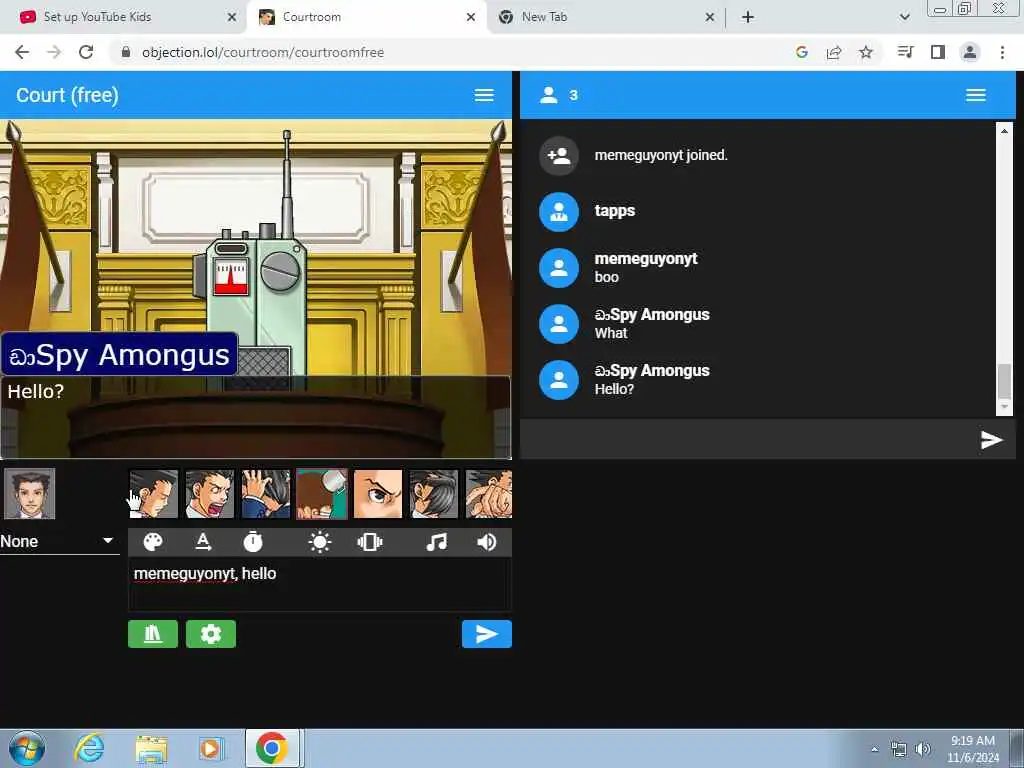Open the green gear settings button
Image resolution: width=1024 pixels, height=768 pixels.
tap(211, 634)
